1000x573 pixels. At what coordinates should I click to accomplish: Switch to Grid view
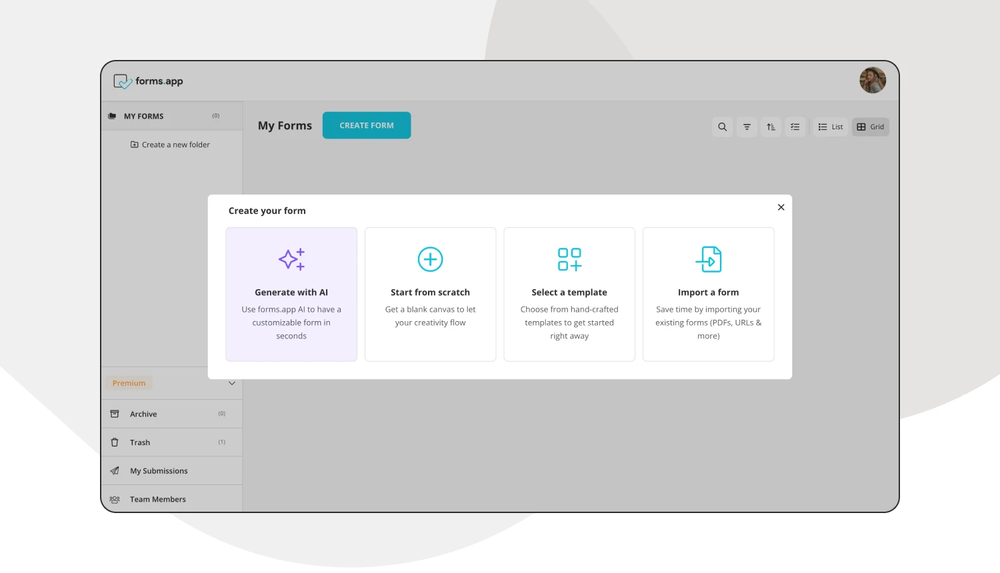(x=870, y=127)
